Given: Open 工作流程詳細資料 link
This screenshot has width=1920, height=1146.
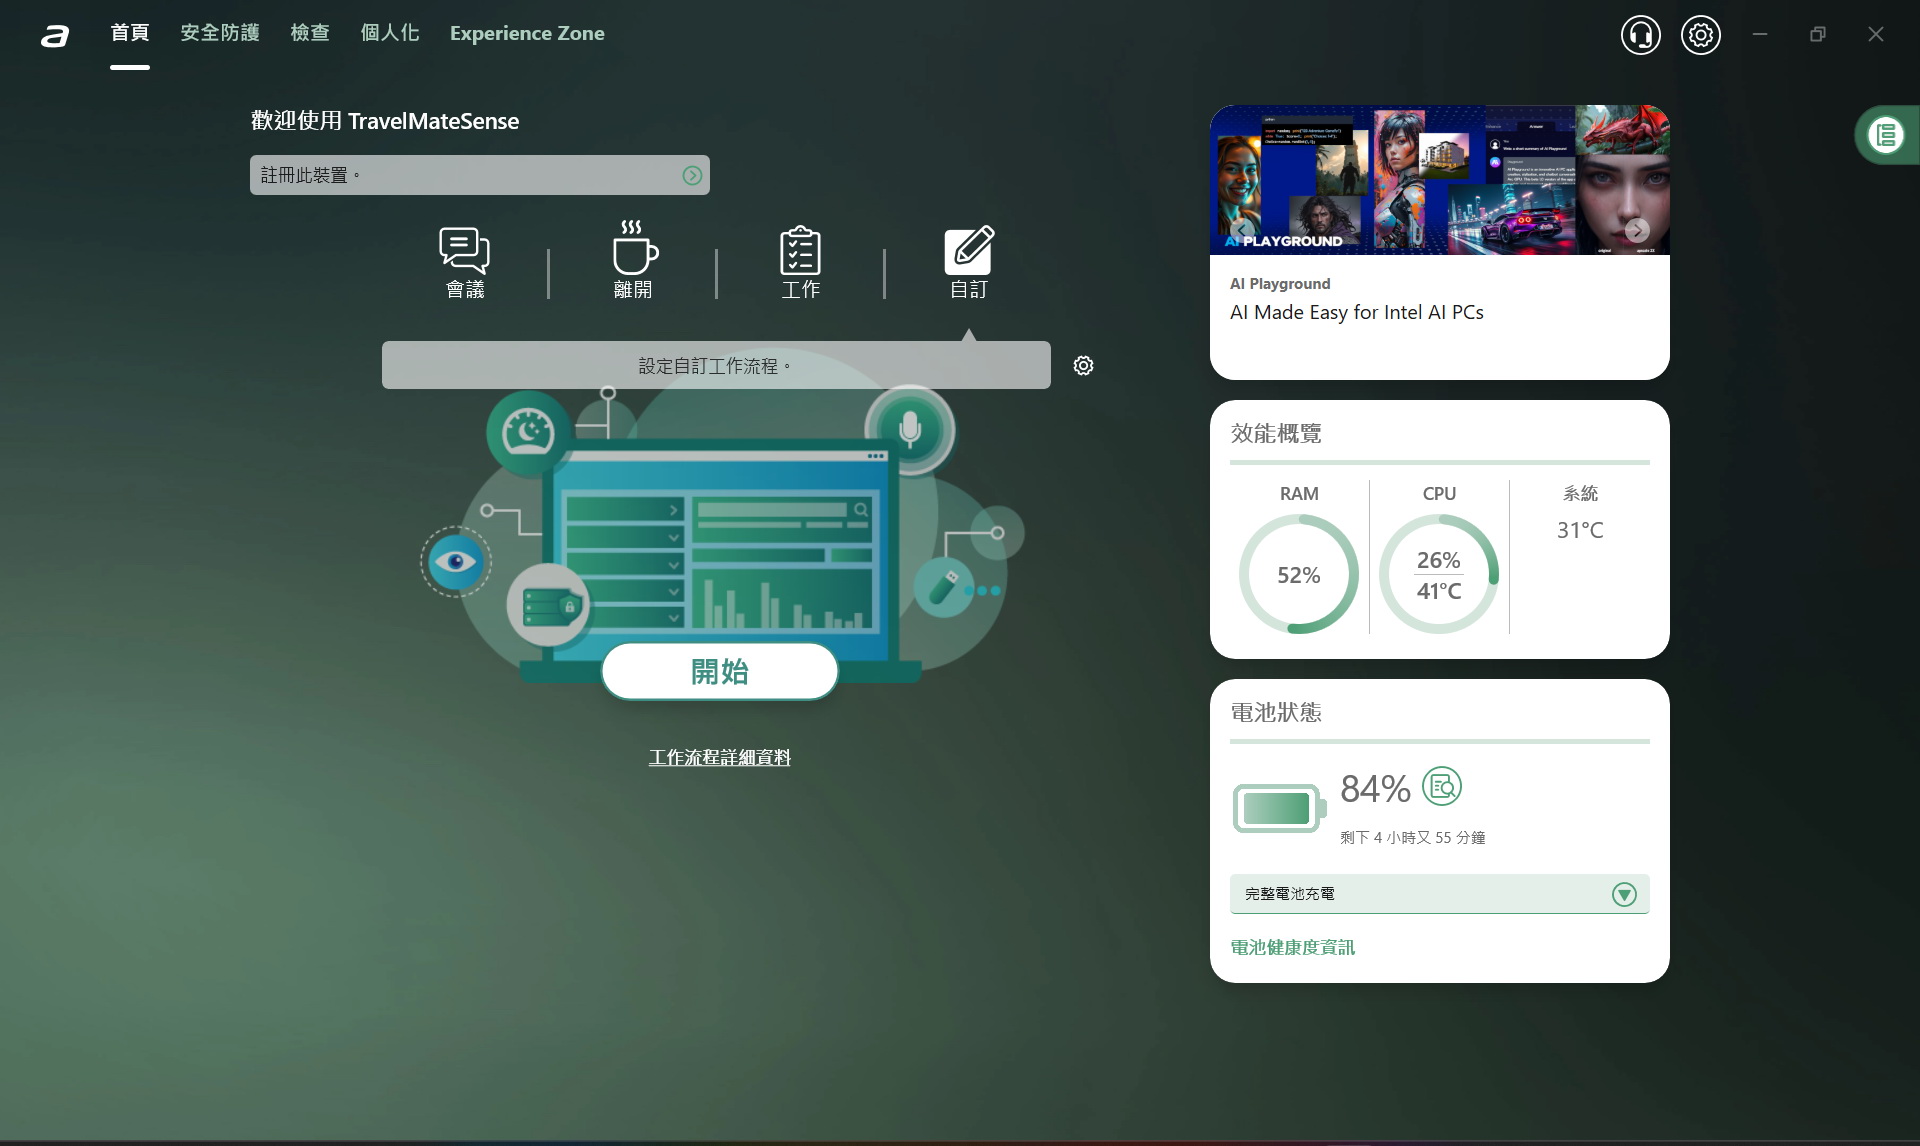Looking at the screenshot, I should [719, 758].
